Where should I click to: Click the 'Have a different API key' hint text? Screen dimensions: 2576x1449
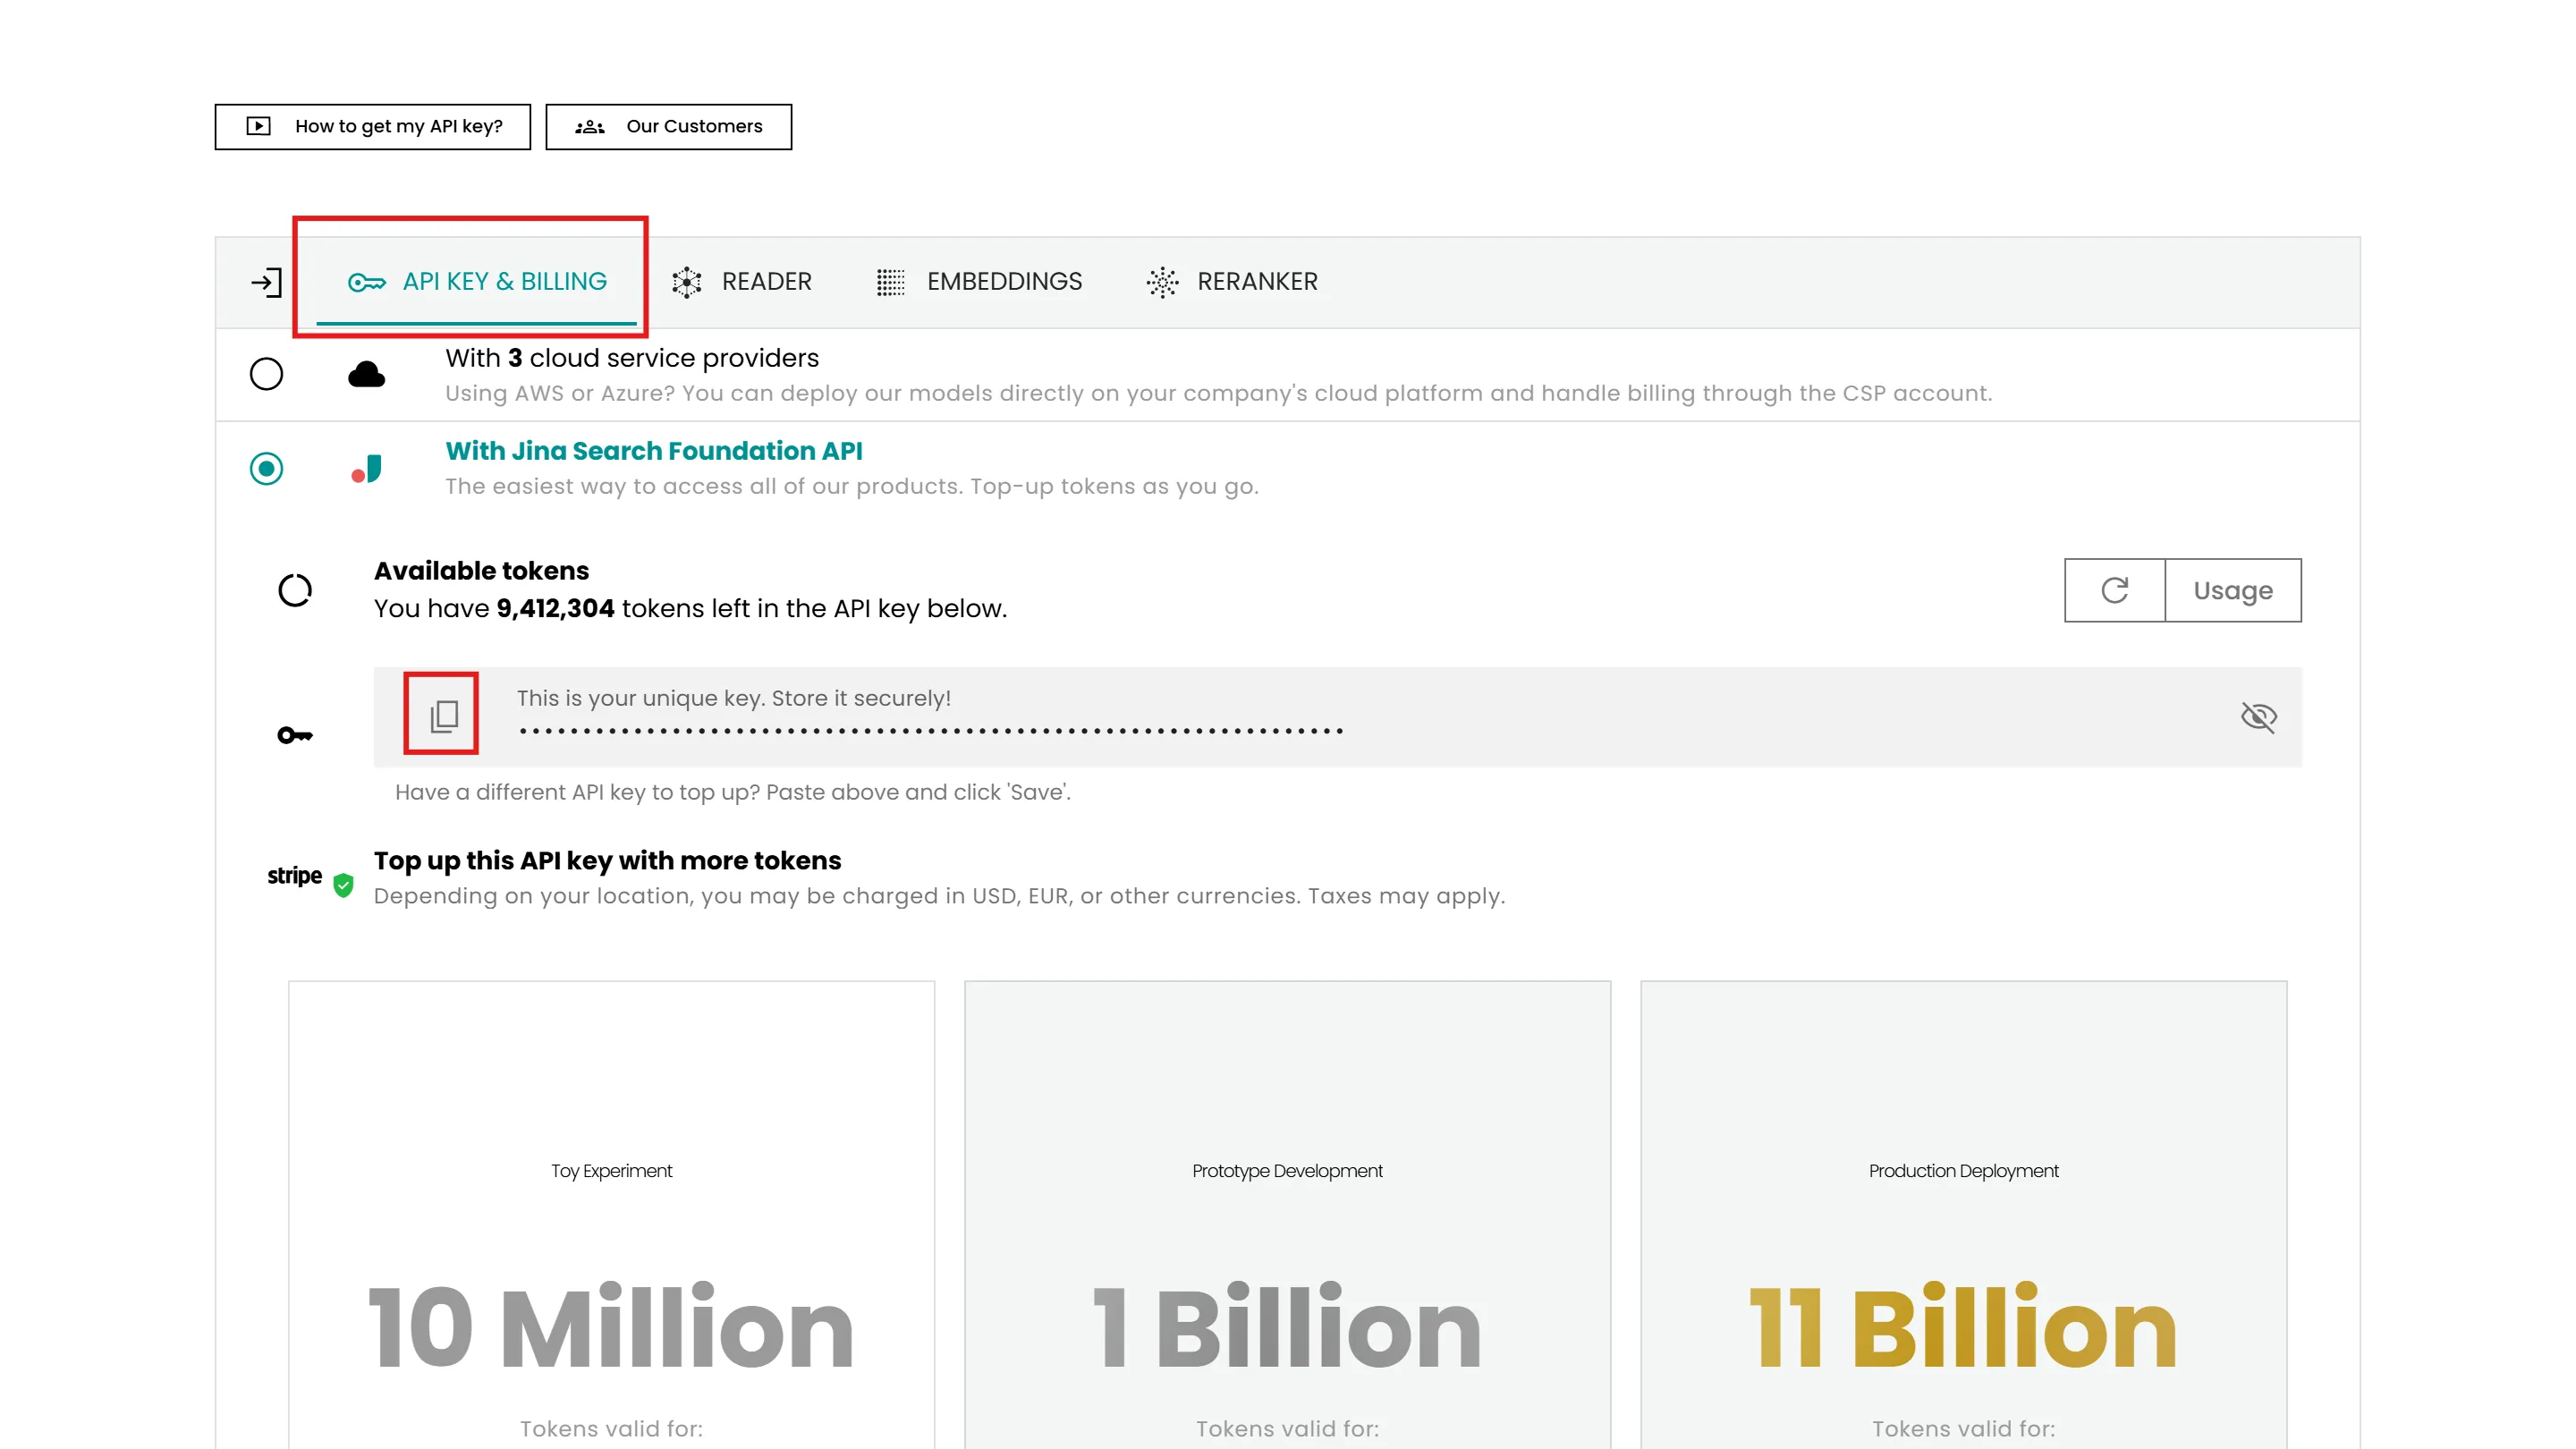[x=733, y=792]
